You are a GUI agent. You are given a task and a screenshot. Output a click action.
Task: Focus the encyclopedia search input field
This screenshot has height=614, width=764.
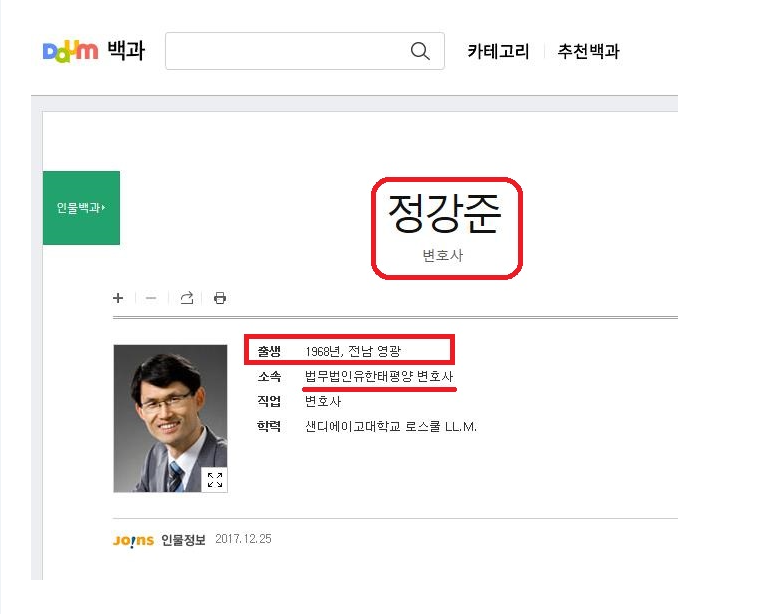(x=285, y=51)
